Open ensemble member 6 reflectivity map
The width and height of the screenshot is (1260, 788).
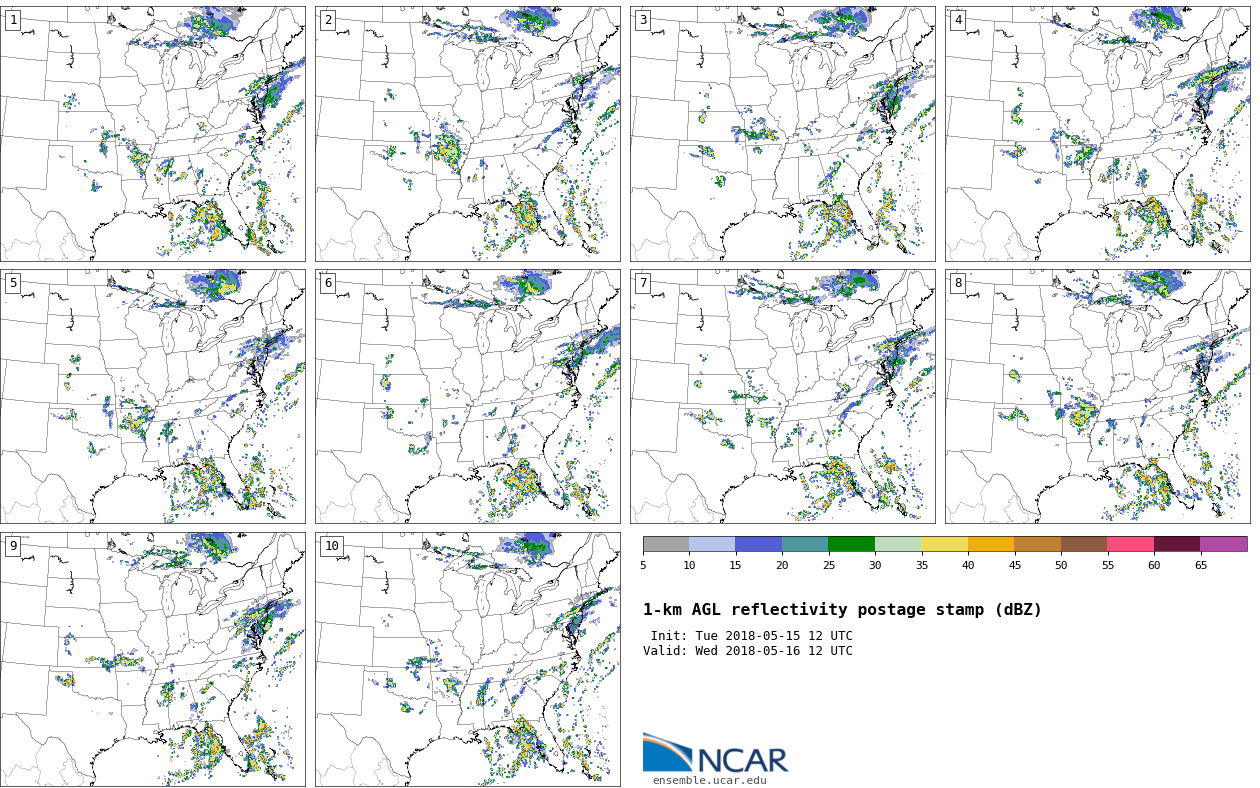coord(468,396)
